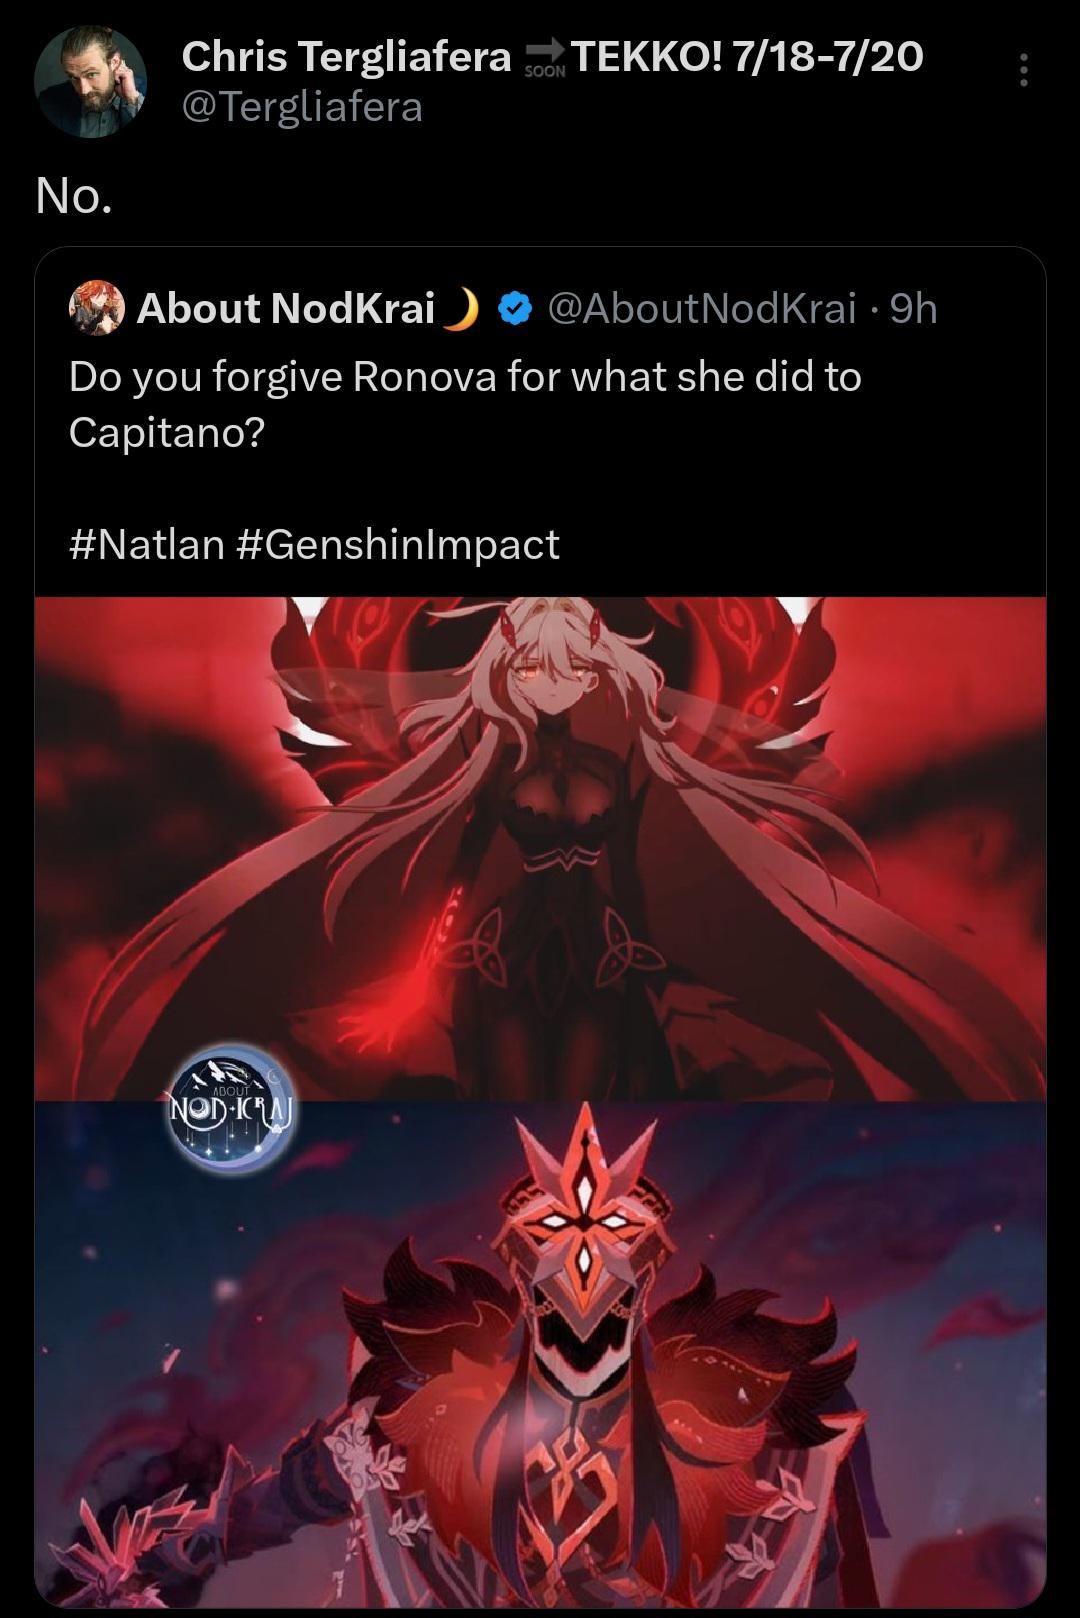The height and width of the screenshot is (1618, 1080).
Task: Open the #Natlan hashtag
Action: click(x=147, y=545)
